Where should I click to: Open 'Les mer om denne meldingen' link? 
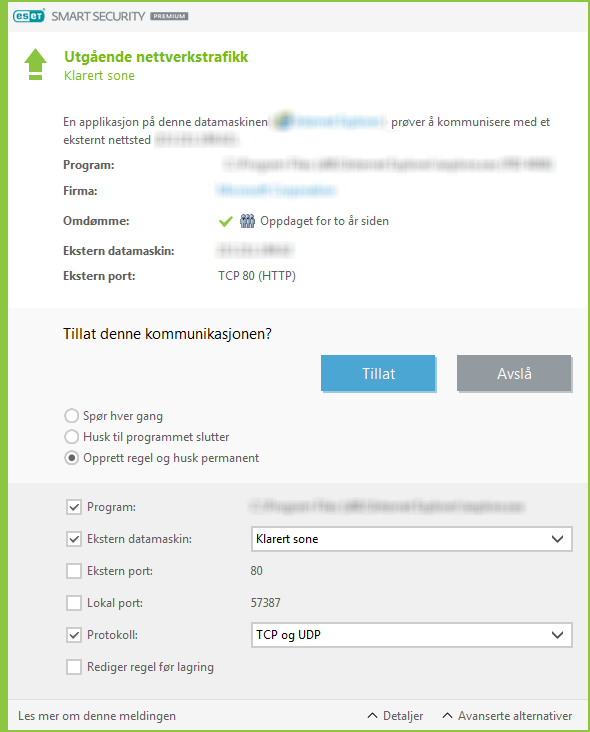tap(97, 716)
